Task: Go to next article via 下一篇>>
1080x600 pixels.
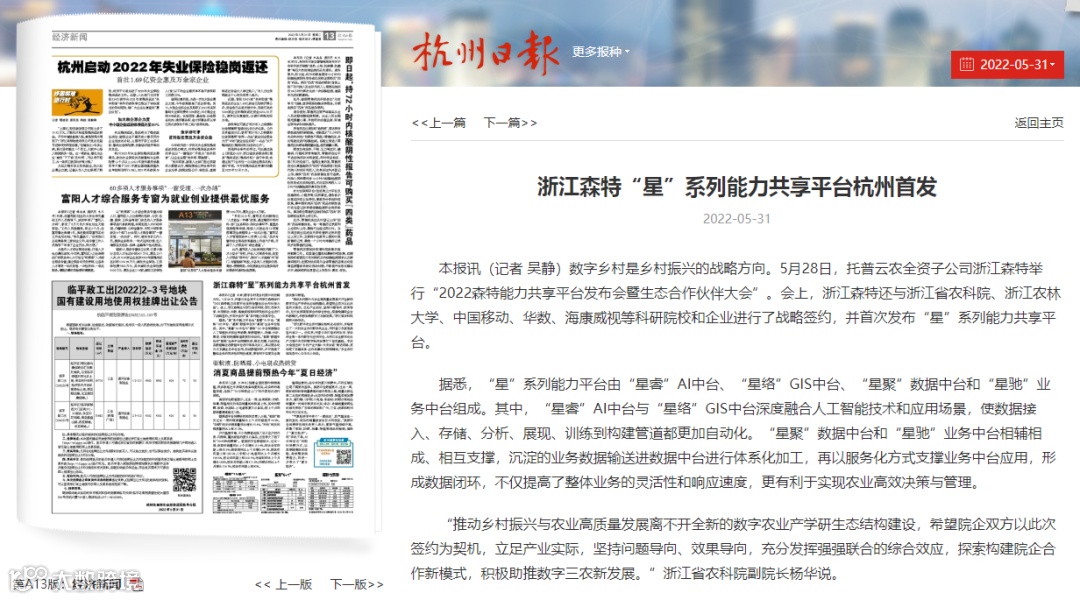Action: coord(510,123)
